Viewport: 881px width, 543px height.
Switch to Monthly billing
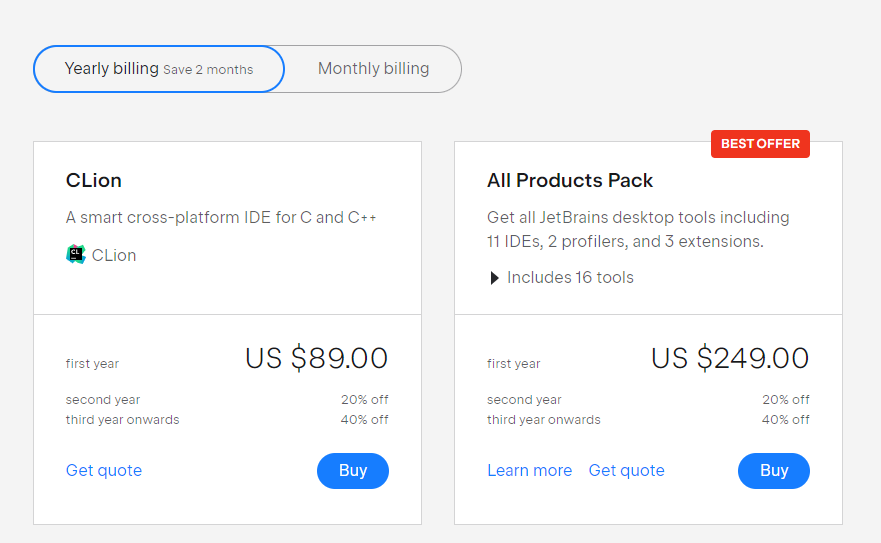click(373, 69)
